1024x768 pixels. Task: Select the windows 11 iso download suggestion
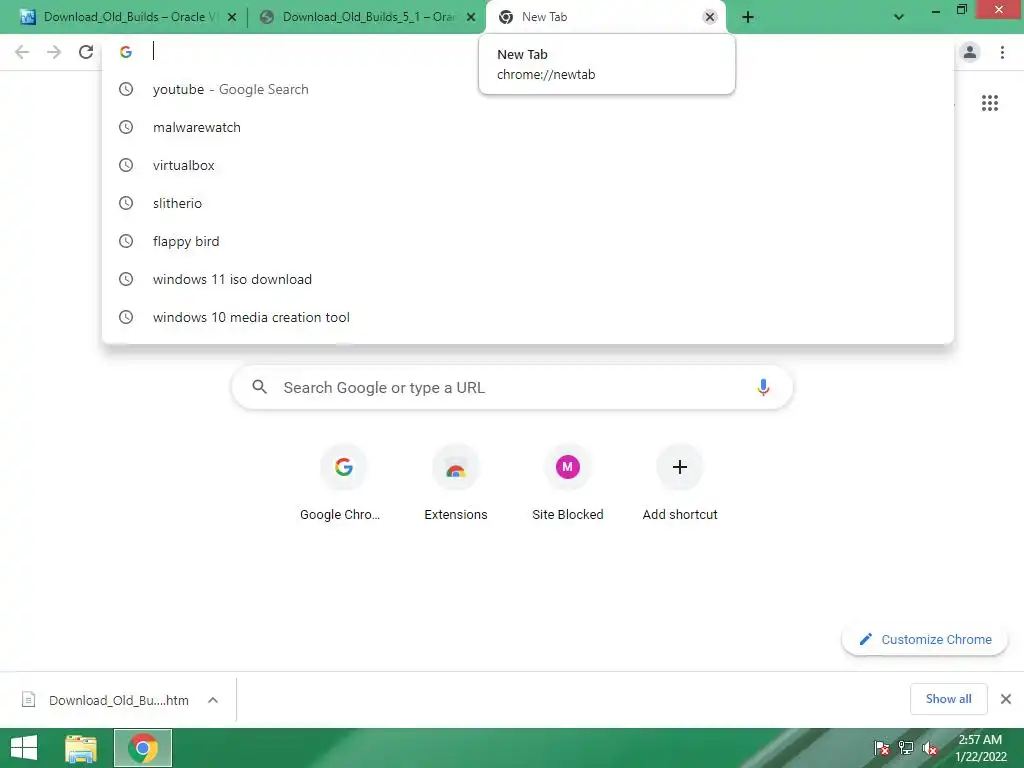528,279
